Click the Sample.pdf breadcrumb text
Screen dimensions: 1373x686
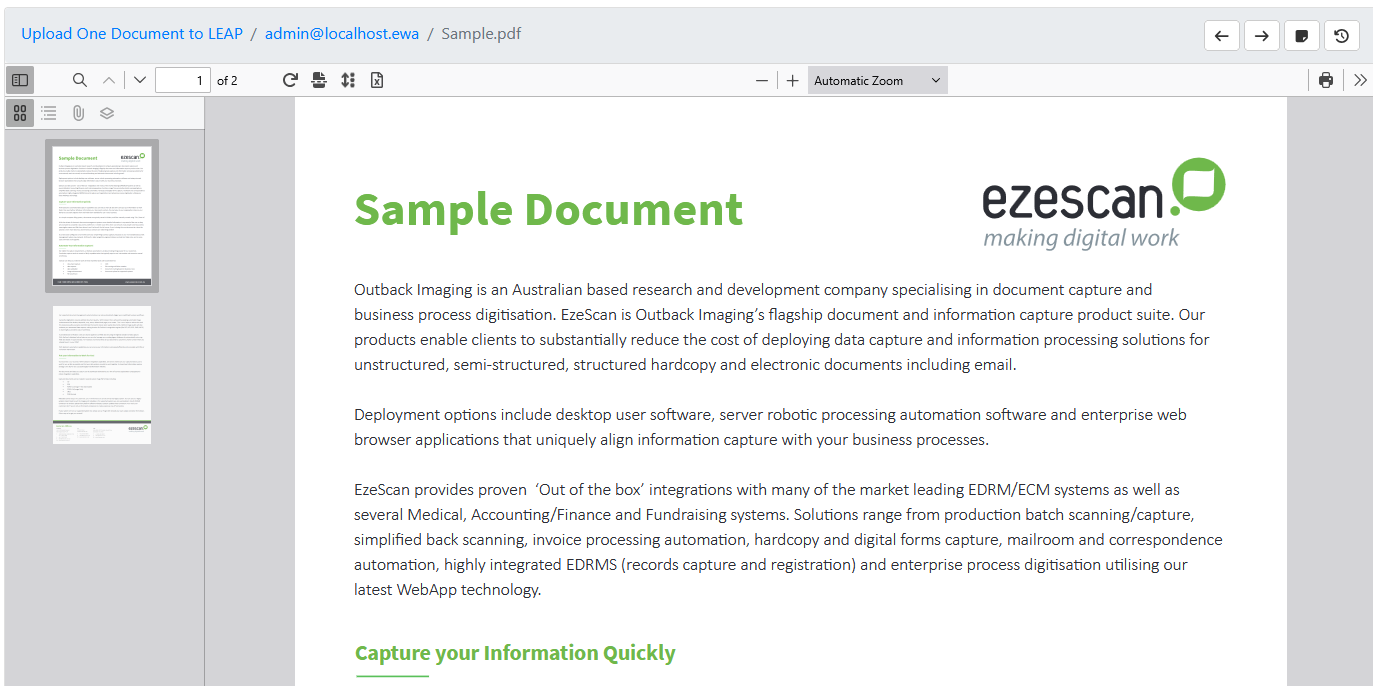[481, 34]
